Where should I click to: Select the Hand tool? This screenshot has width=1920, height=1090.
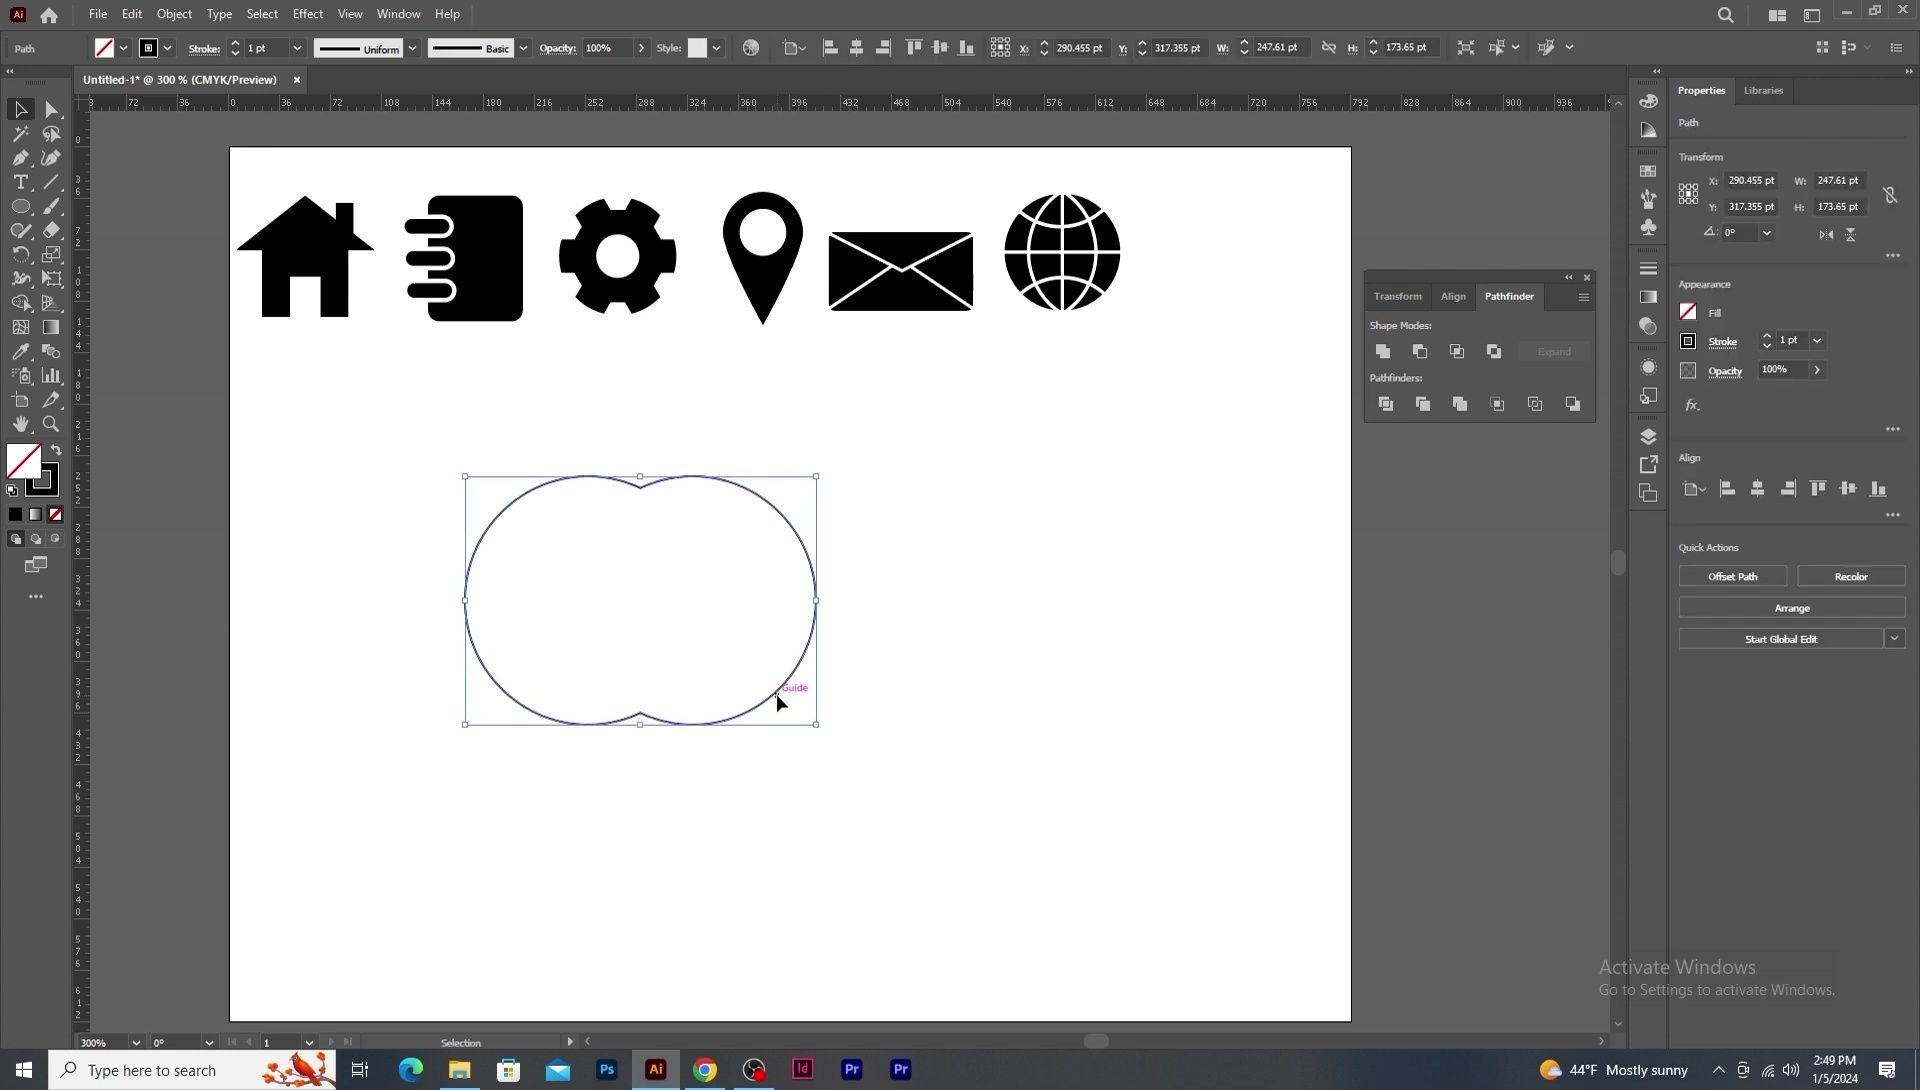point(21,424)
